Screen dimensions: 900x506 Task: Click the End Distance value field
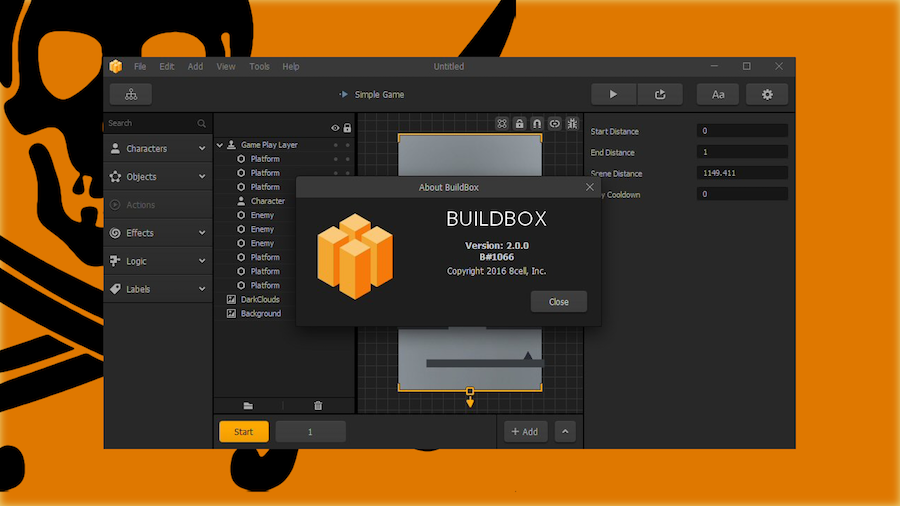(x=742, y=152)
